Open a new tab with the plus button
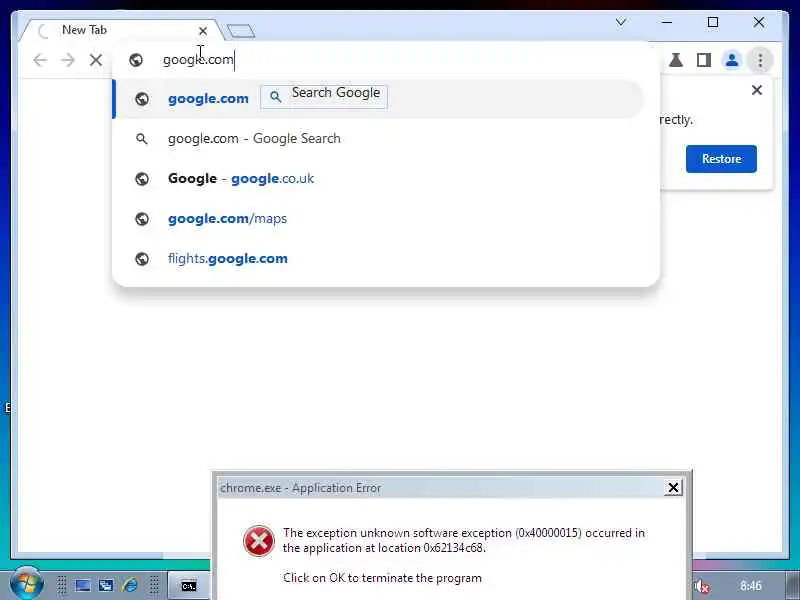Viewport: 800px width, 600px height. click(x=241, y=31)
